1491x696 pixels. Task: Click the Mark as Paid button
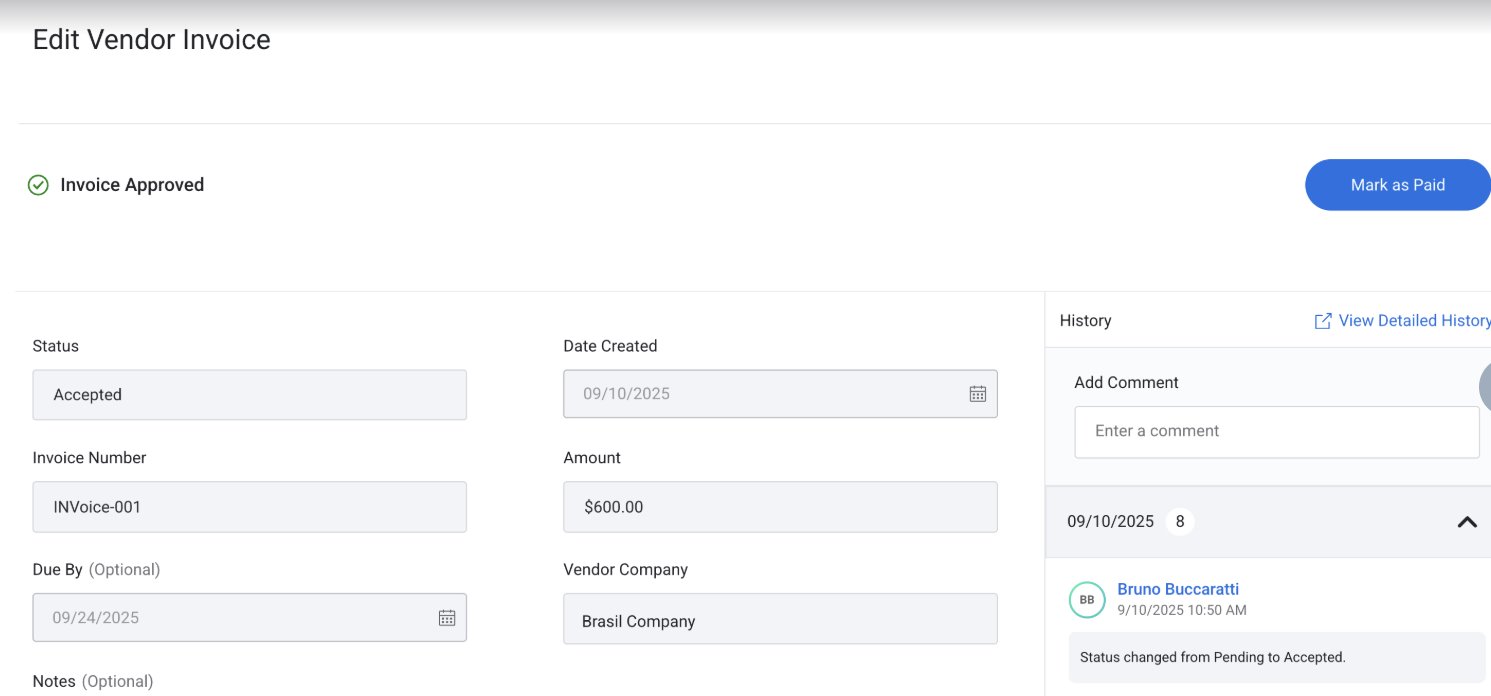(1398, 185)
